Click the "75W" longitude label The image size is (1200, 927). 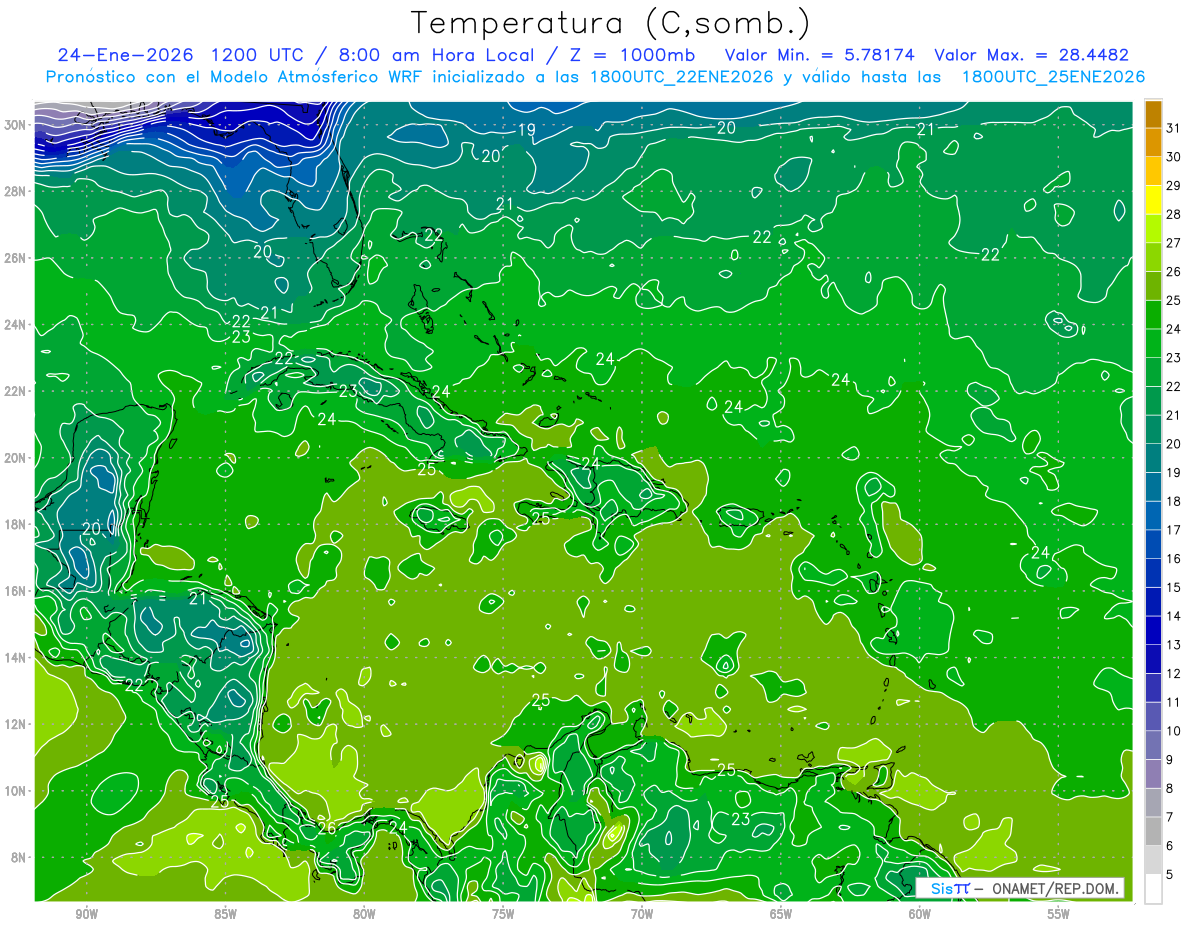[x=503, y=914]
